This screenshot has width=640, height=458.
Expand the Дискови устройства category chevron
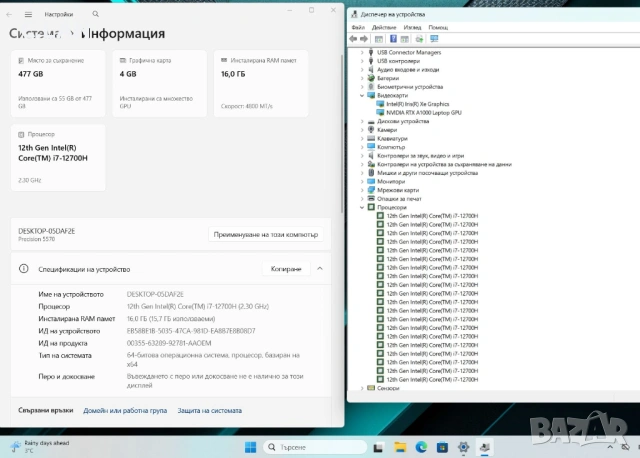(362, 121)
